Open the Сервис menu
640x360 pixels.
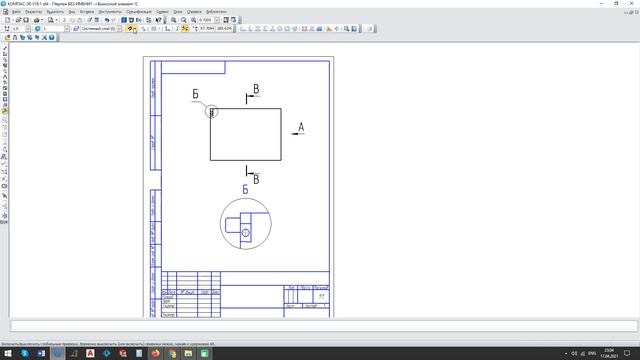[162, 12]
